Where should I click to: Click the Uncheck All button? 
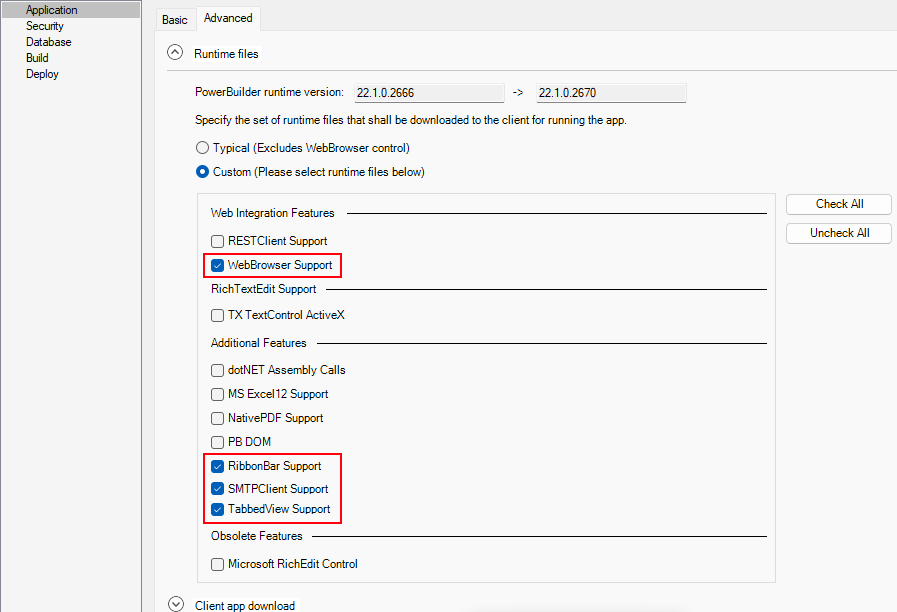839,233
